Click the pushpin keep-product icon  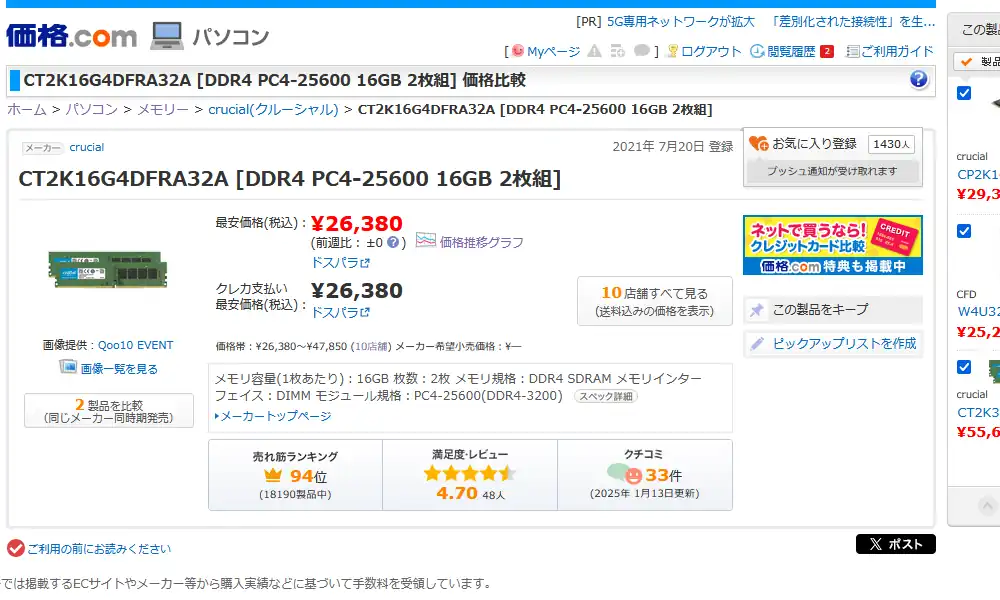(x=757, y=310)
